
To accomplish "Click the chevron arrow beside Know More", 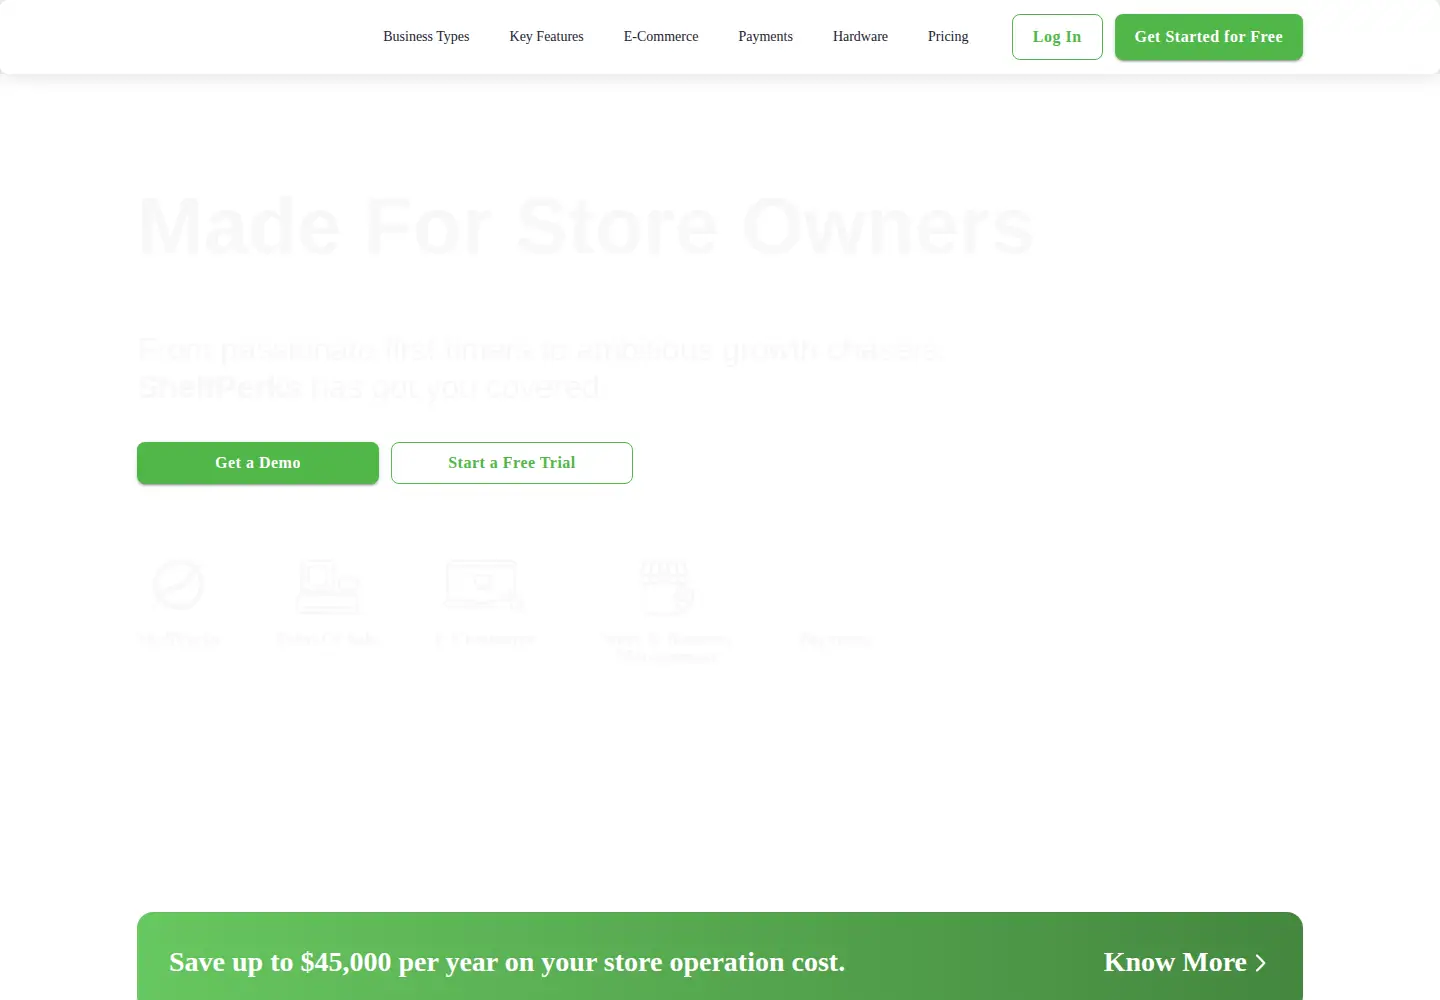I will click(1261, 963).
